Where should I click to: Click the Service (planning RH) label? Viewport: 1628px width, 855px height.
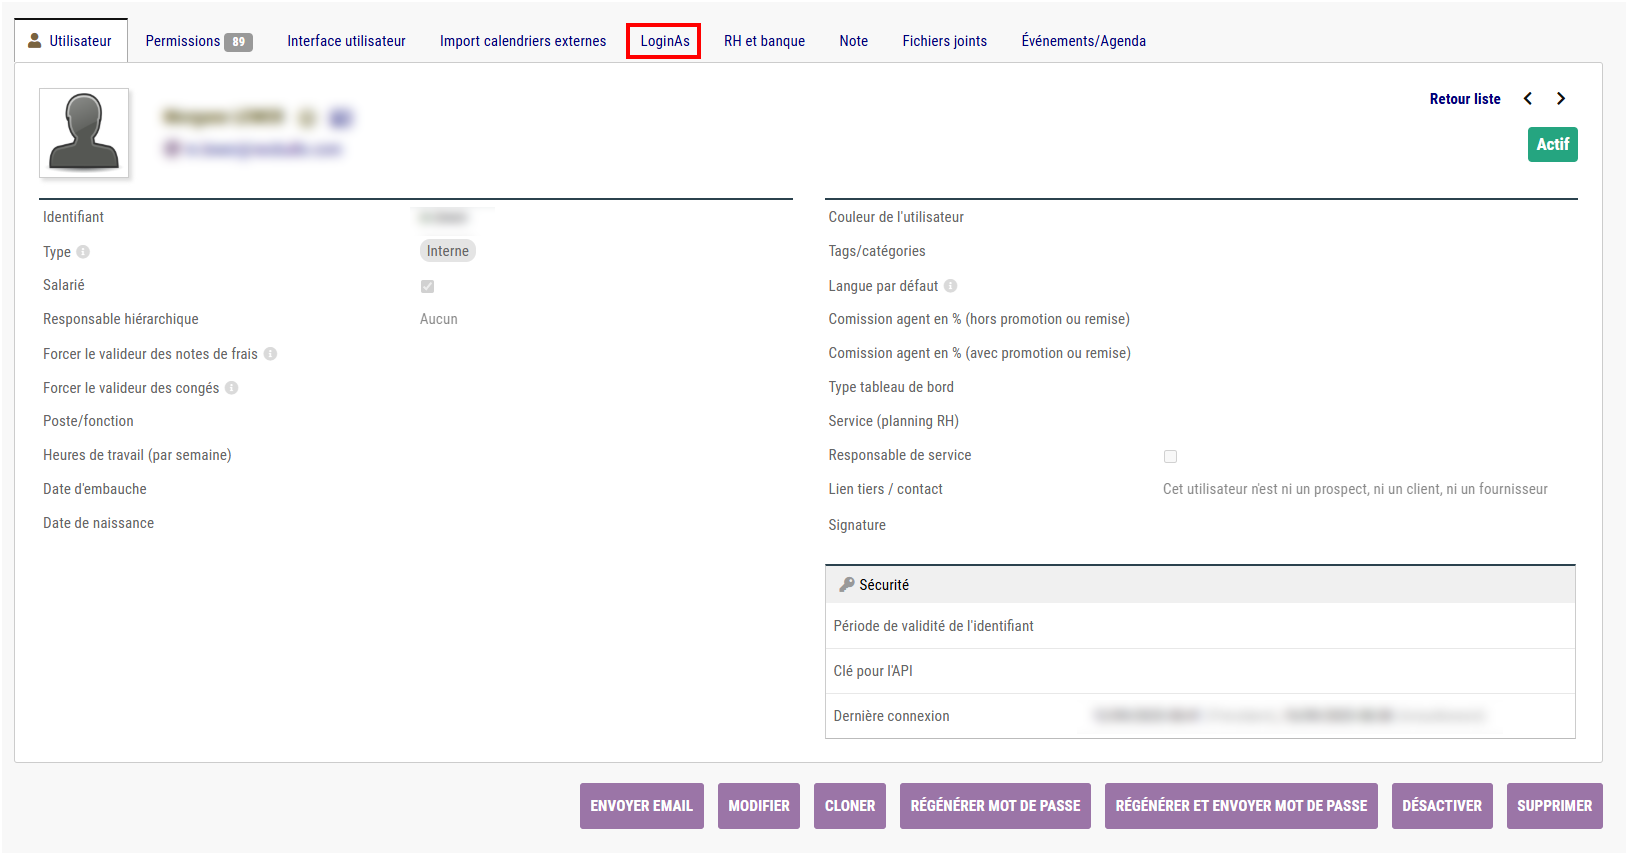(893, 421)
